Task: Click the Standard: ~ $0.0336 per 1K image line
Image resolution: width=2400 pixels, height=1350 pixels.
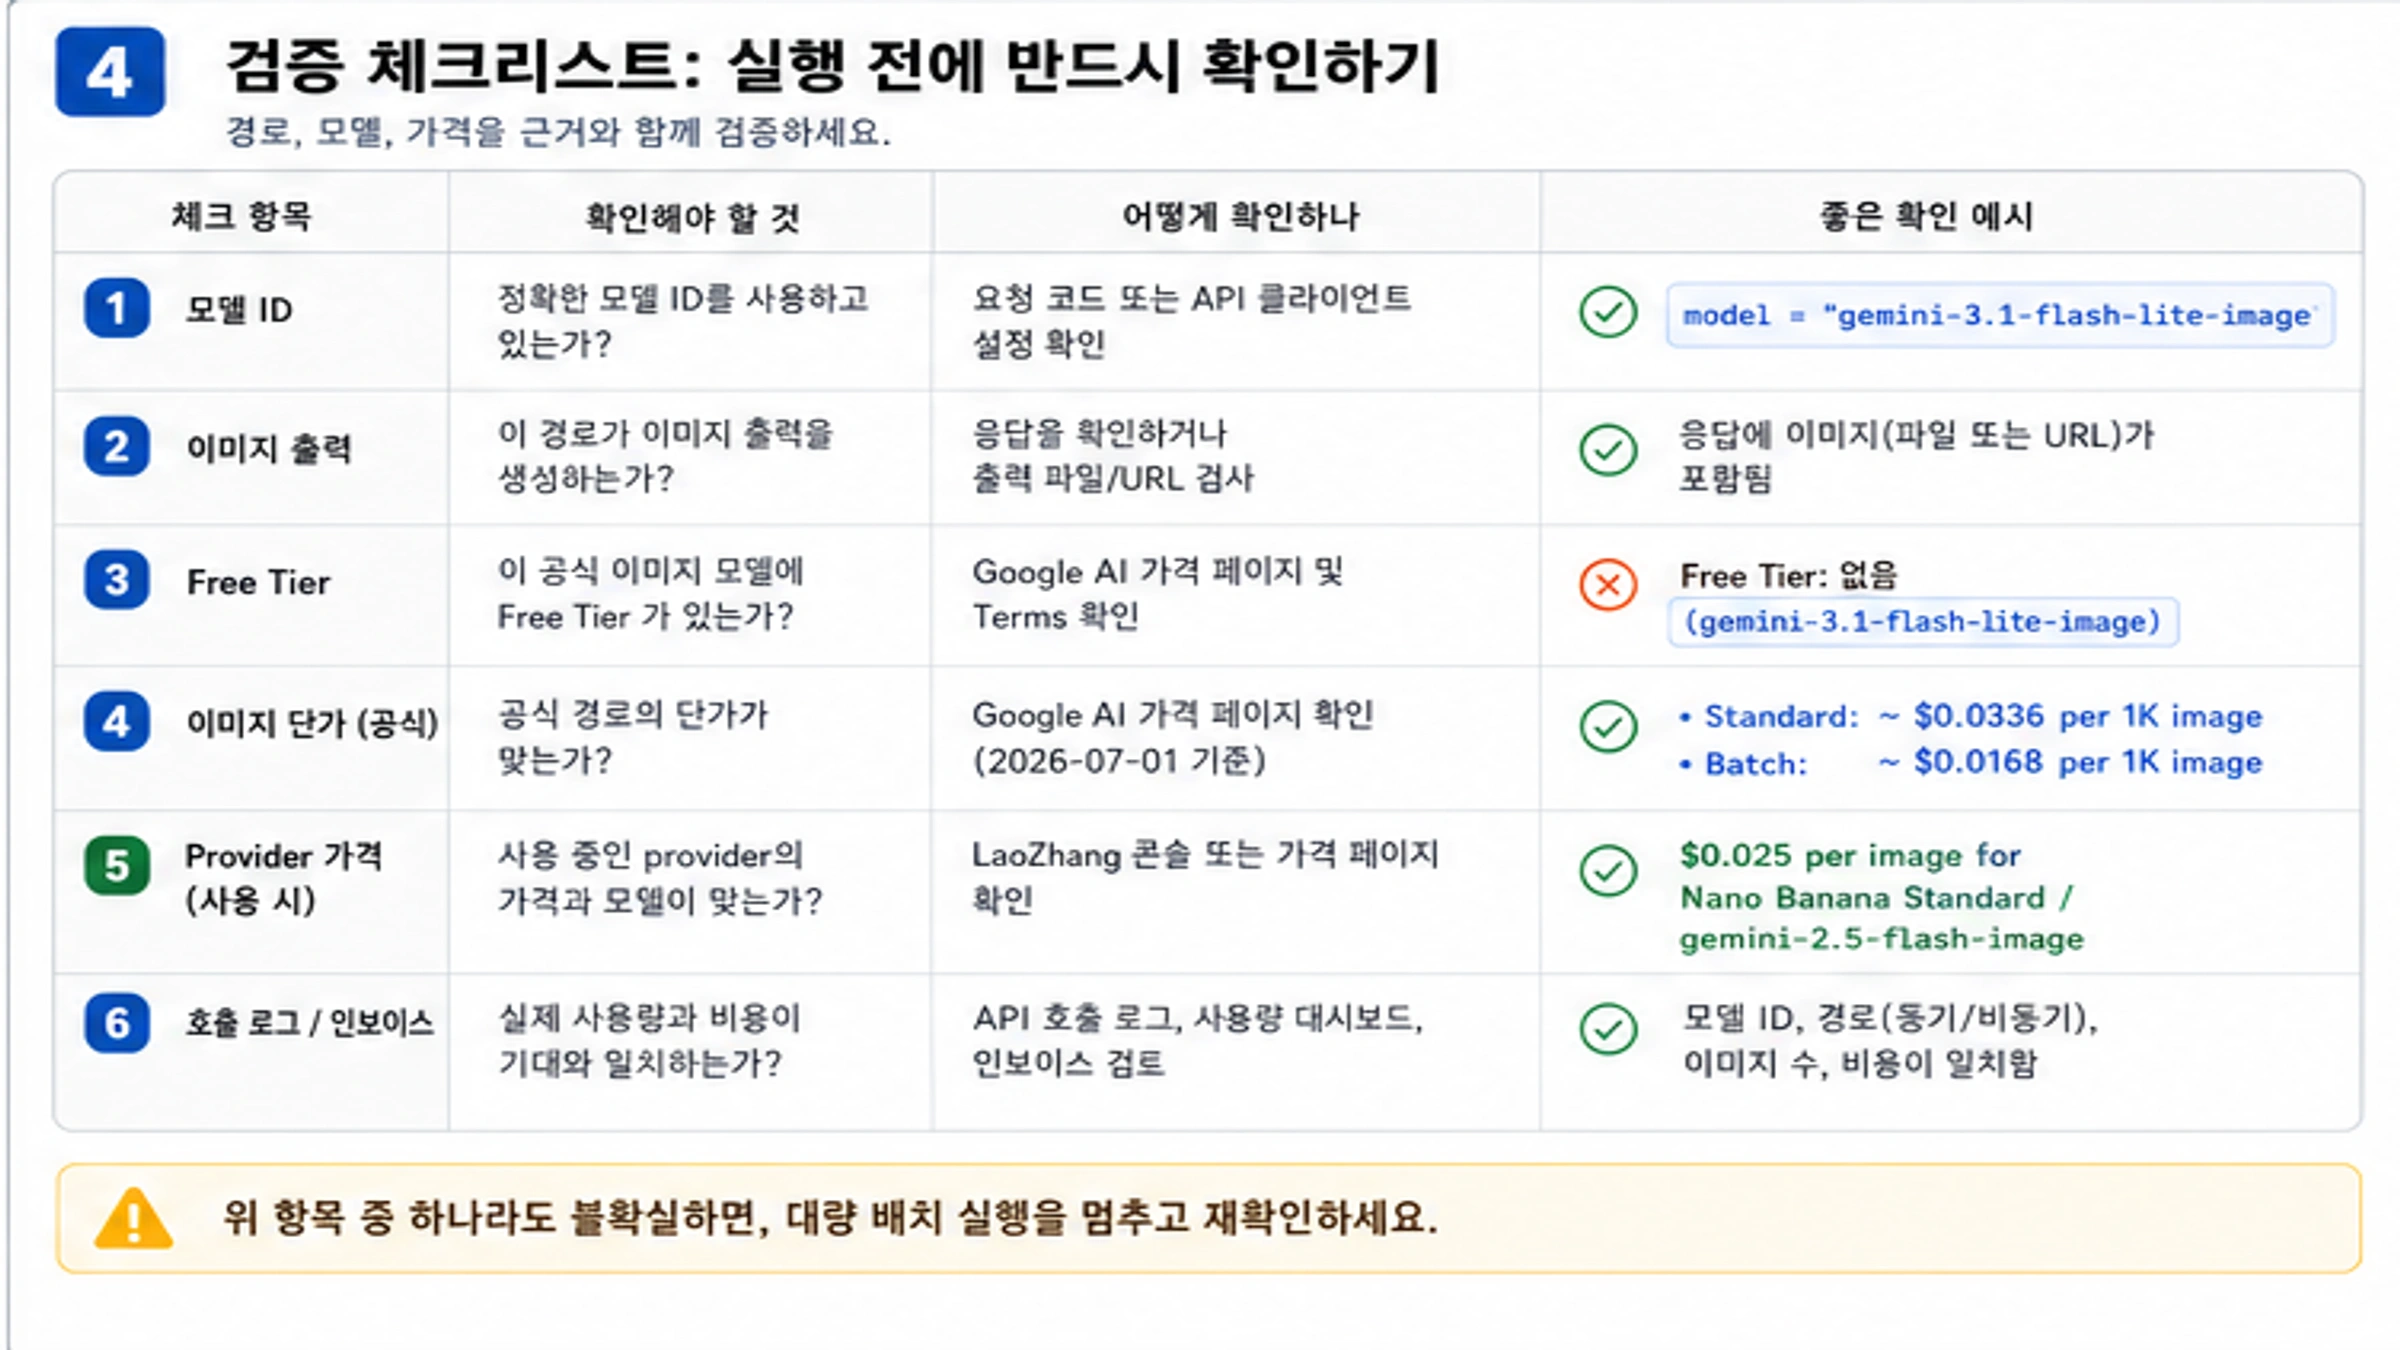Action: (x=1970, y=716)
